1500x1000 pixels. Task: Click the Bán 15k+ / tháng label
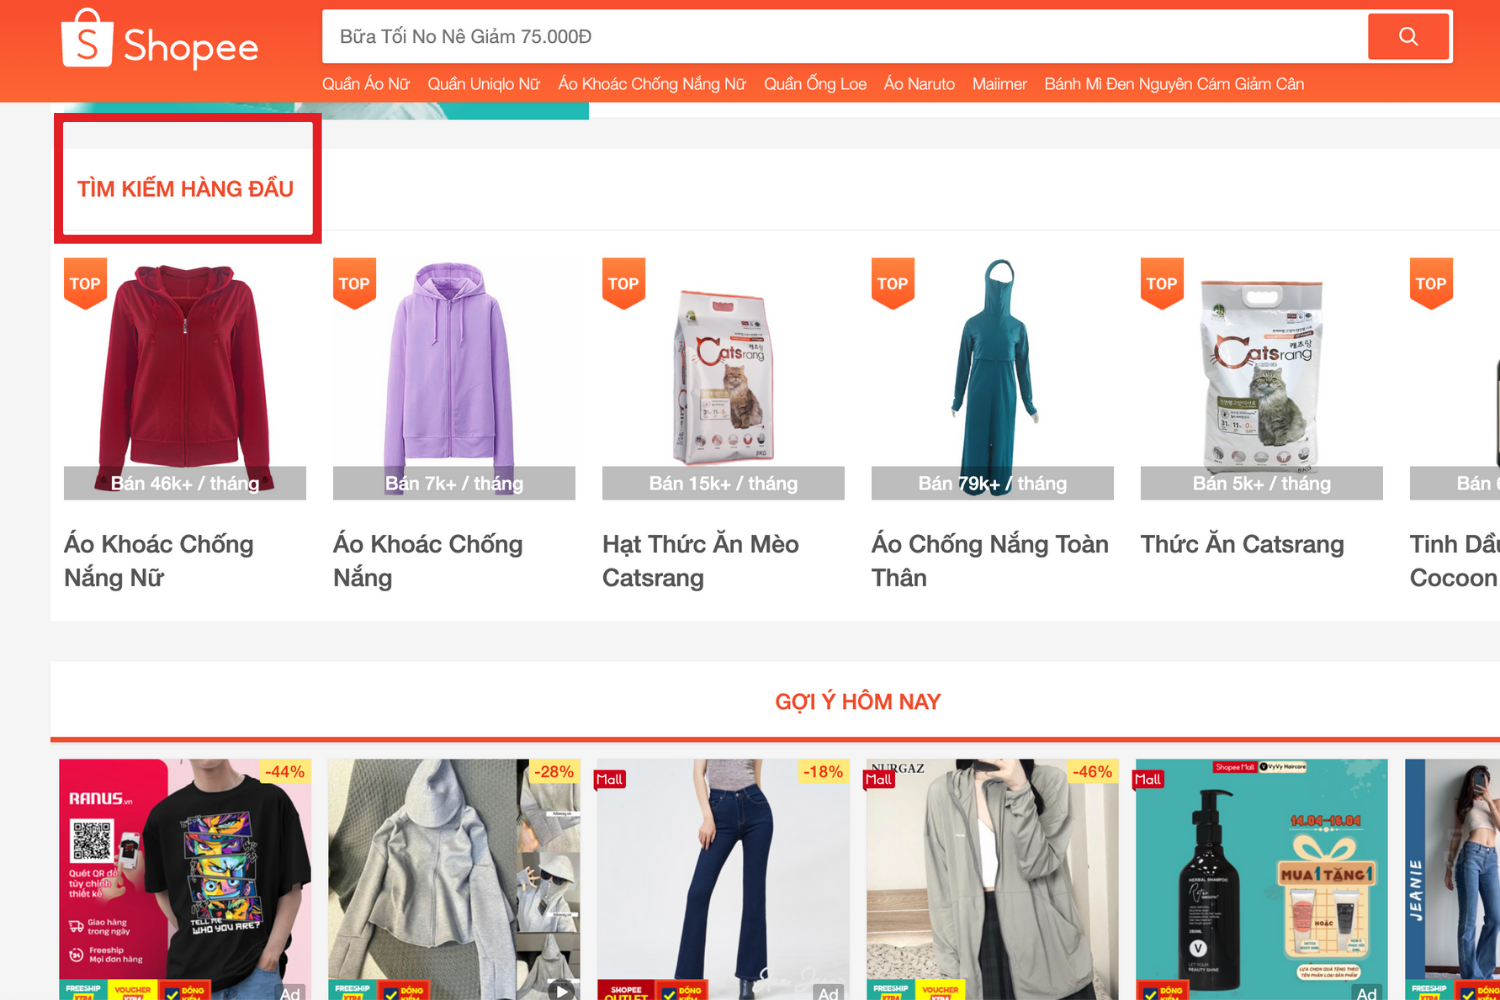pyautogui.click(x=723, y=483)
